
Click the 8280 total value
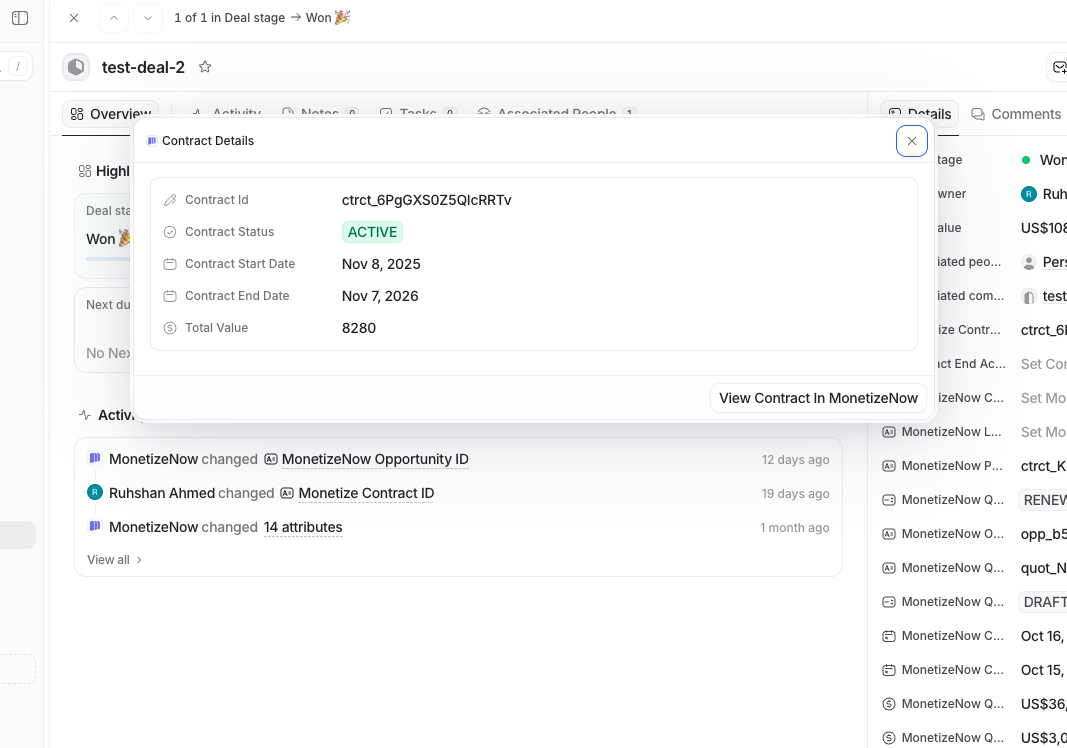click(359, 328)
